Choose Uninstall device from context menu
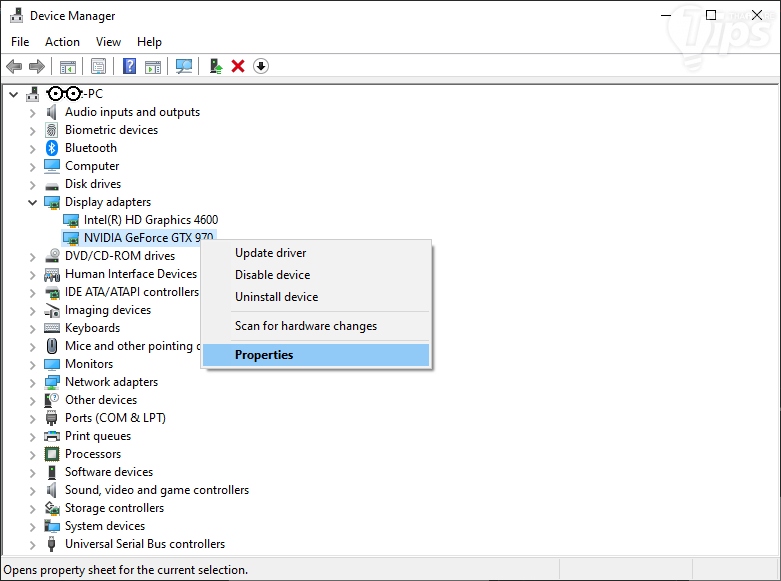This screenshot has height=581, width=781. coord(316,297)
